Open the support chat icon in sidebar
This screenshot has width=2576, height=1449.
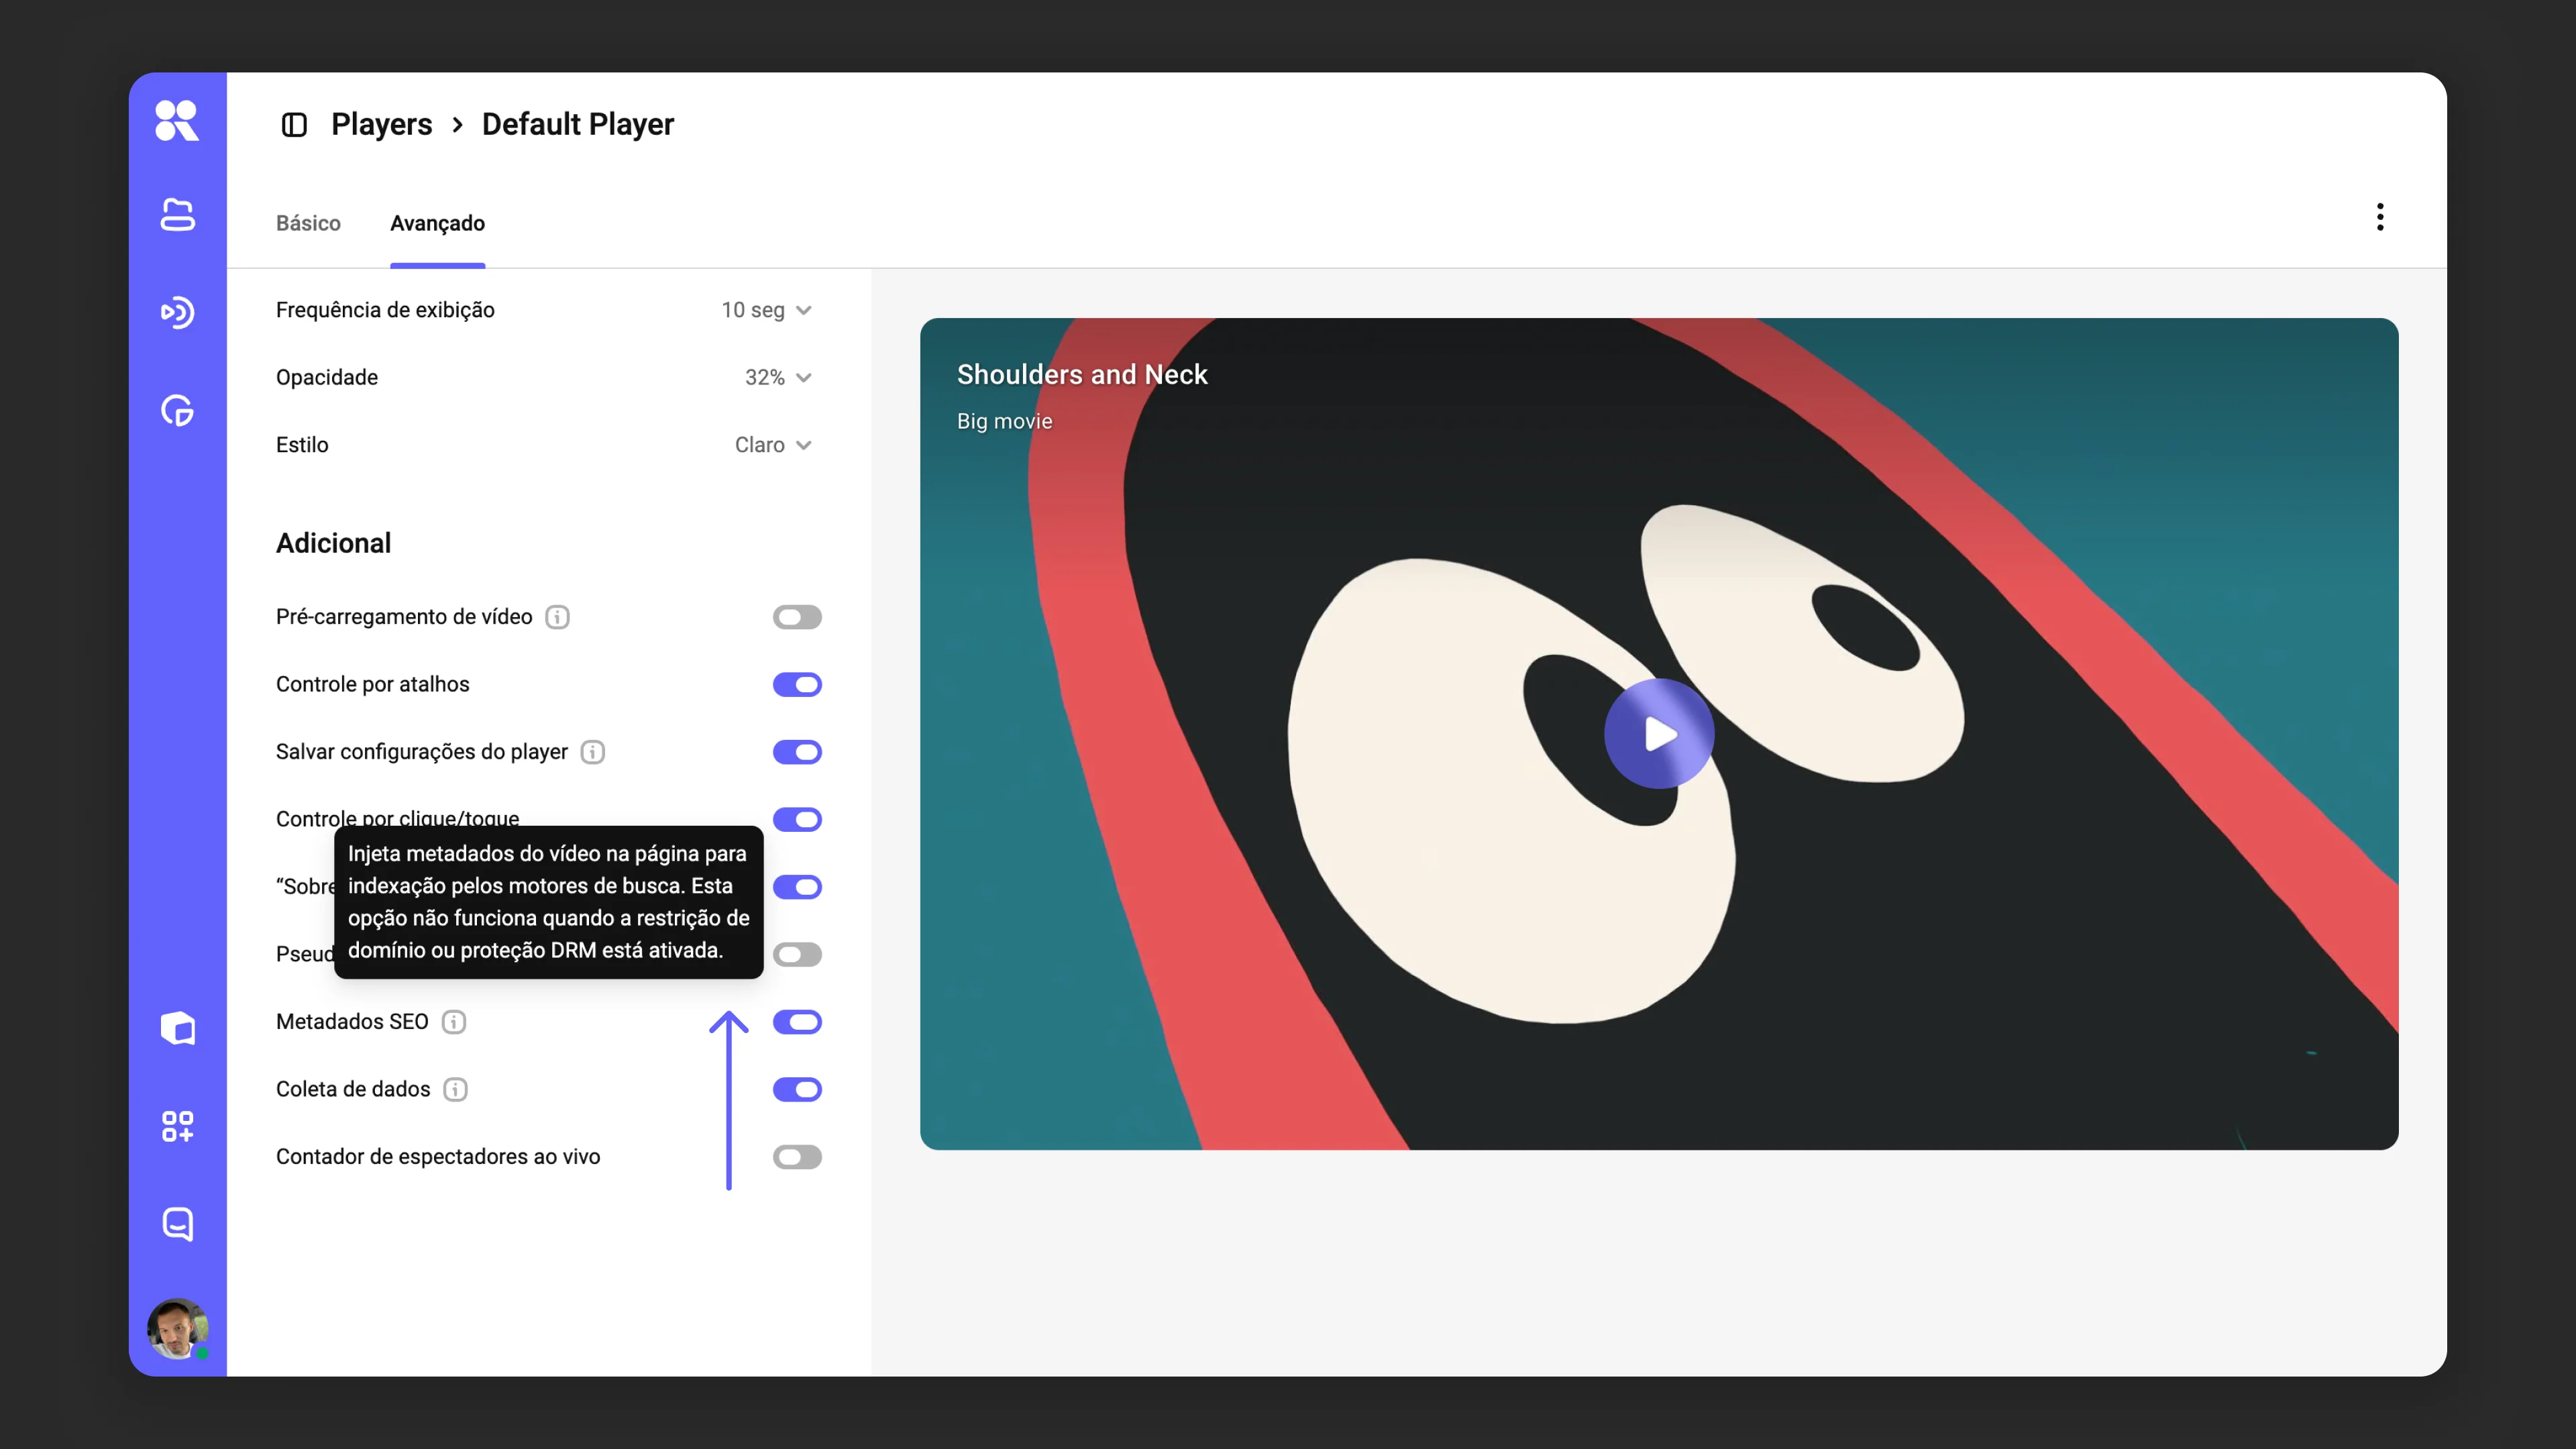pos(177,1224)
